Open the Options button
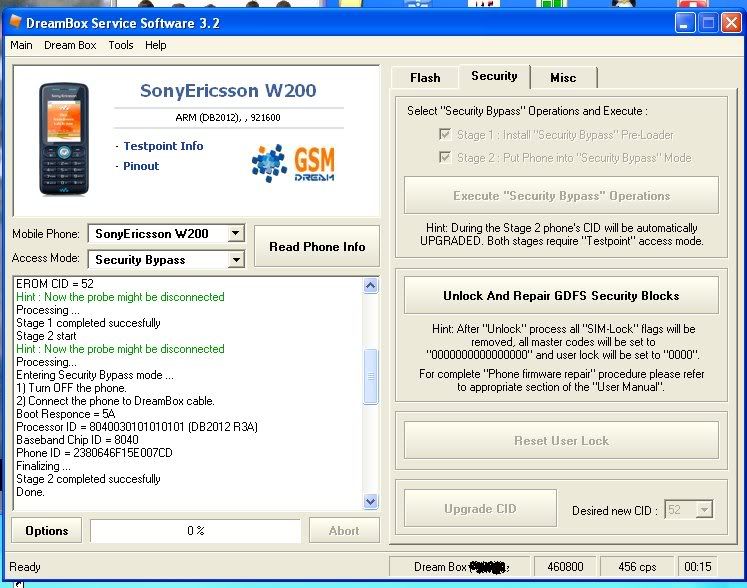Screen dimensions: 747x588 pyautogui.click(x=47, y=530)
